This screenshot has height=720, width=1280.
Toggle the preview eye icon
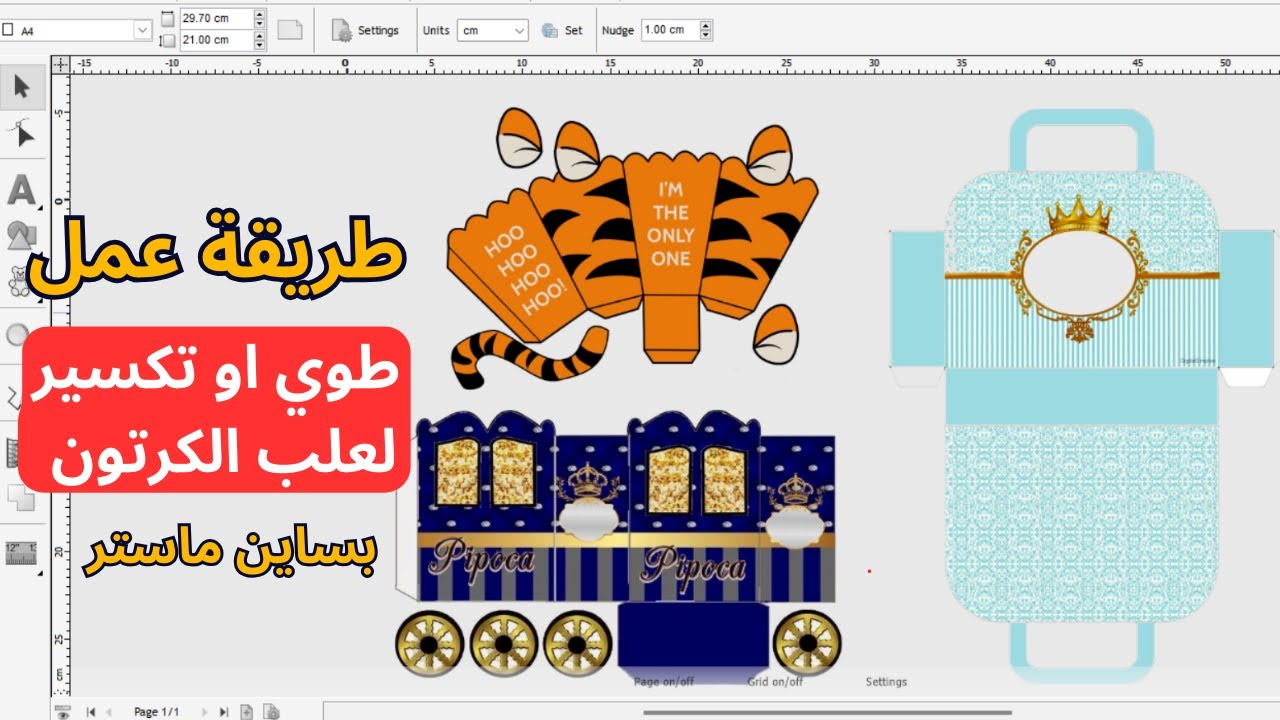point(63,712)
